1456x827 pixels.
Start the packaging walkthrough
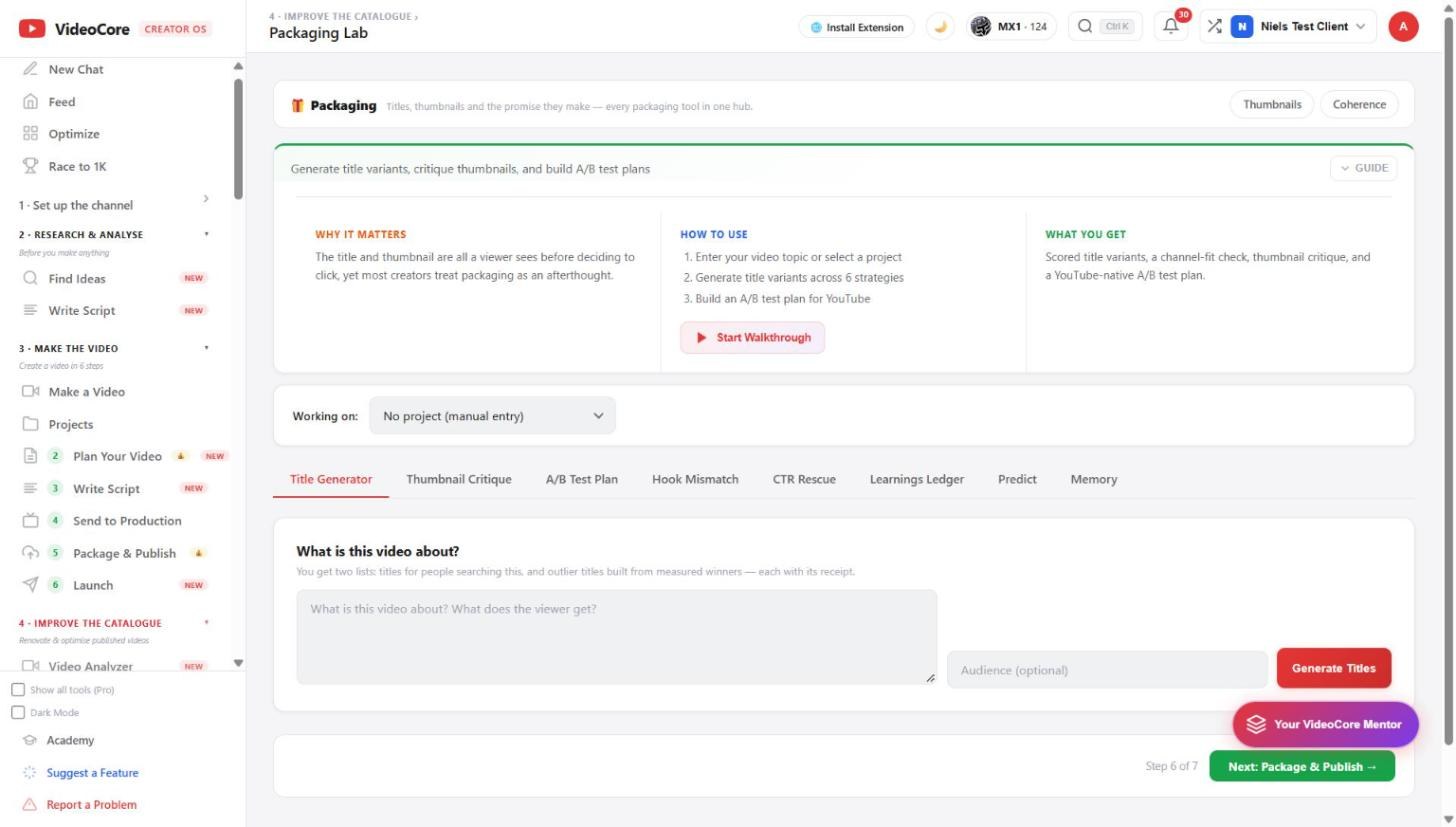pyautogui.click(x=753, y=338)
